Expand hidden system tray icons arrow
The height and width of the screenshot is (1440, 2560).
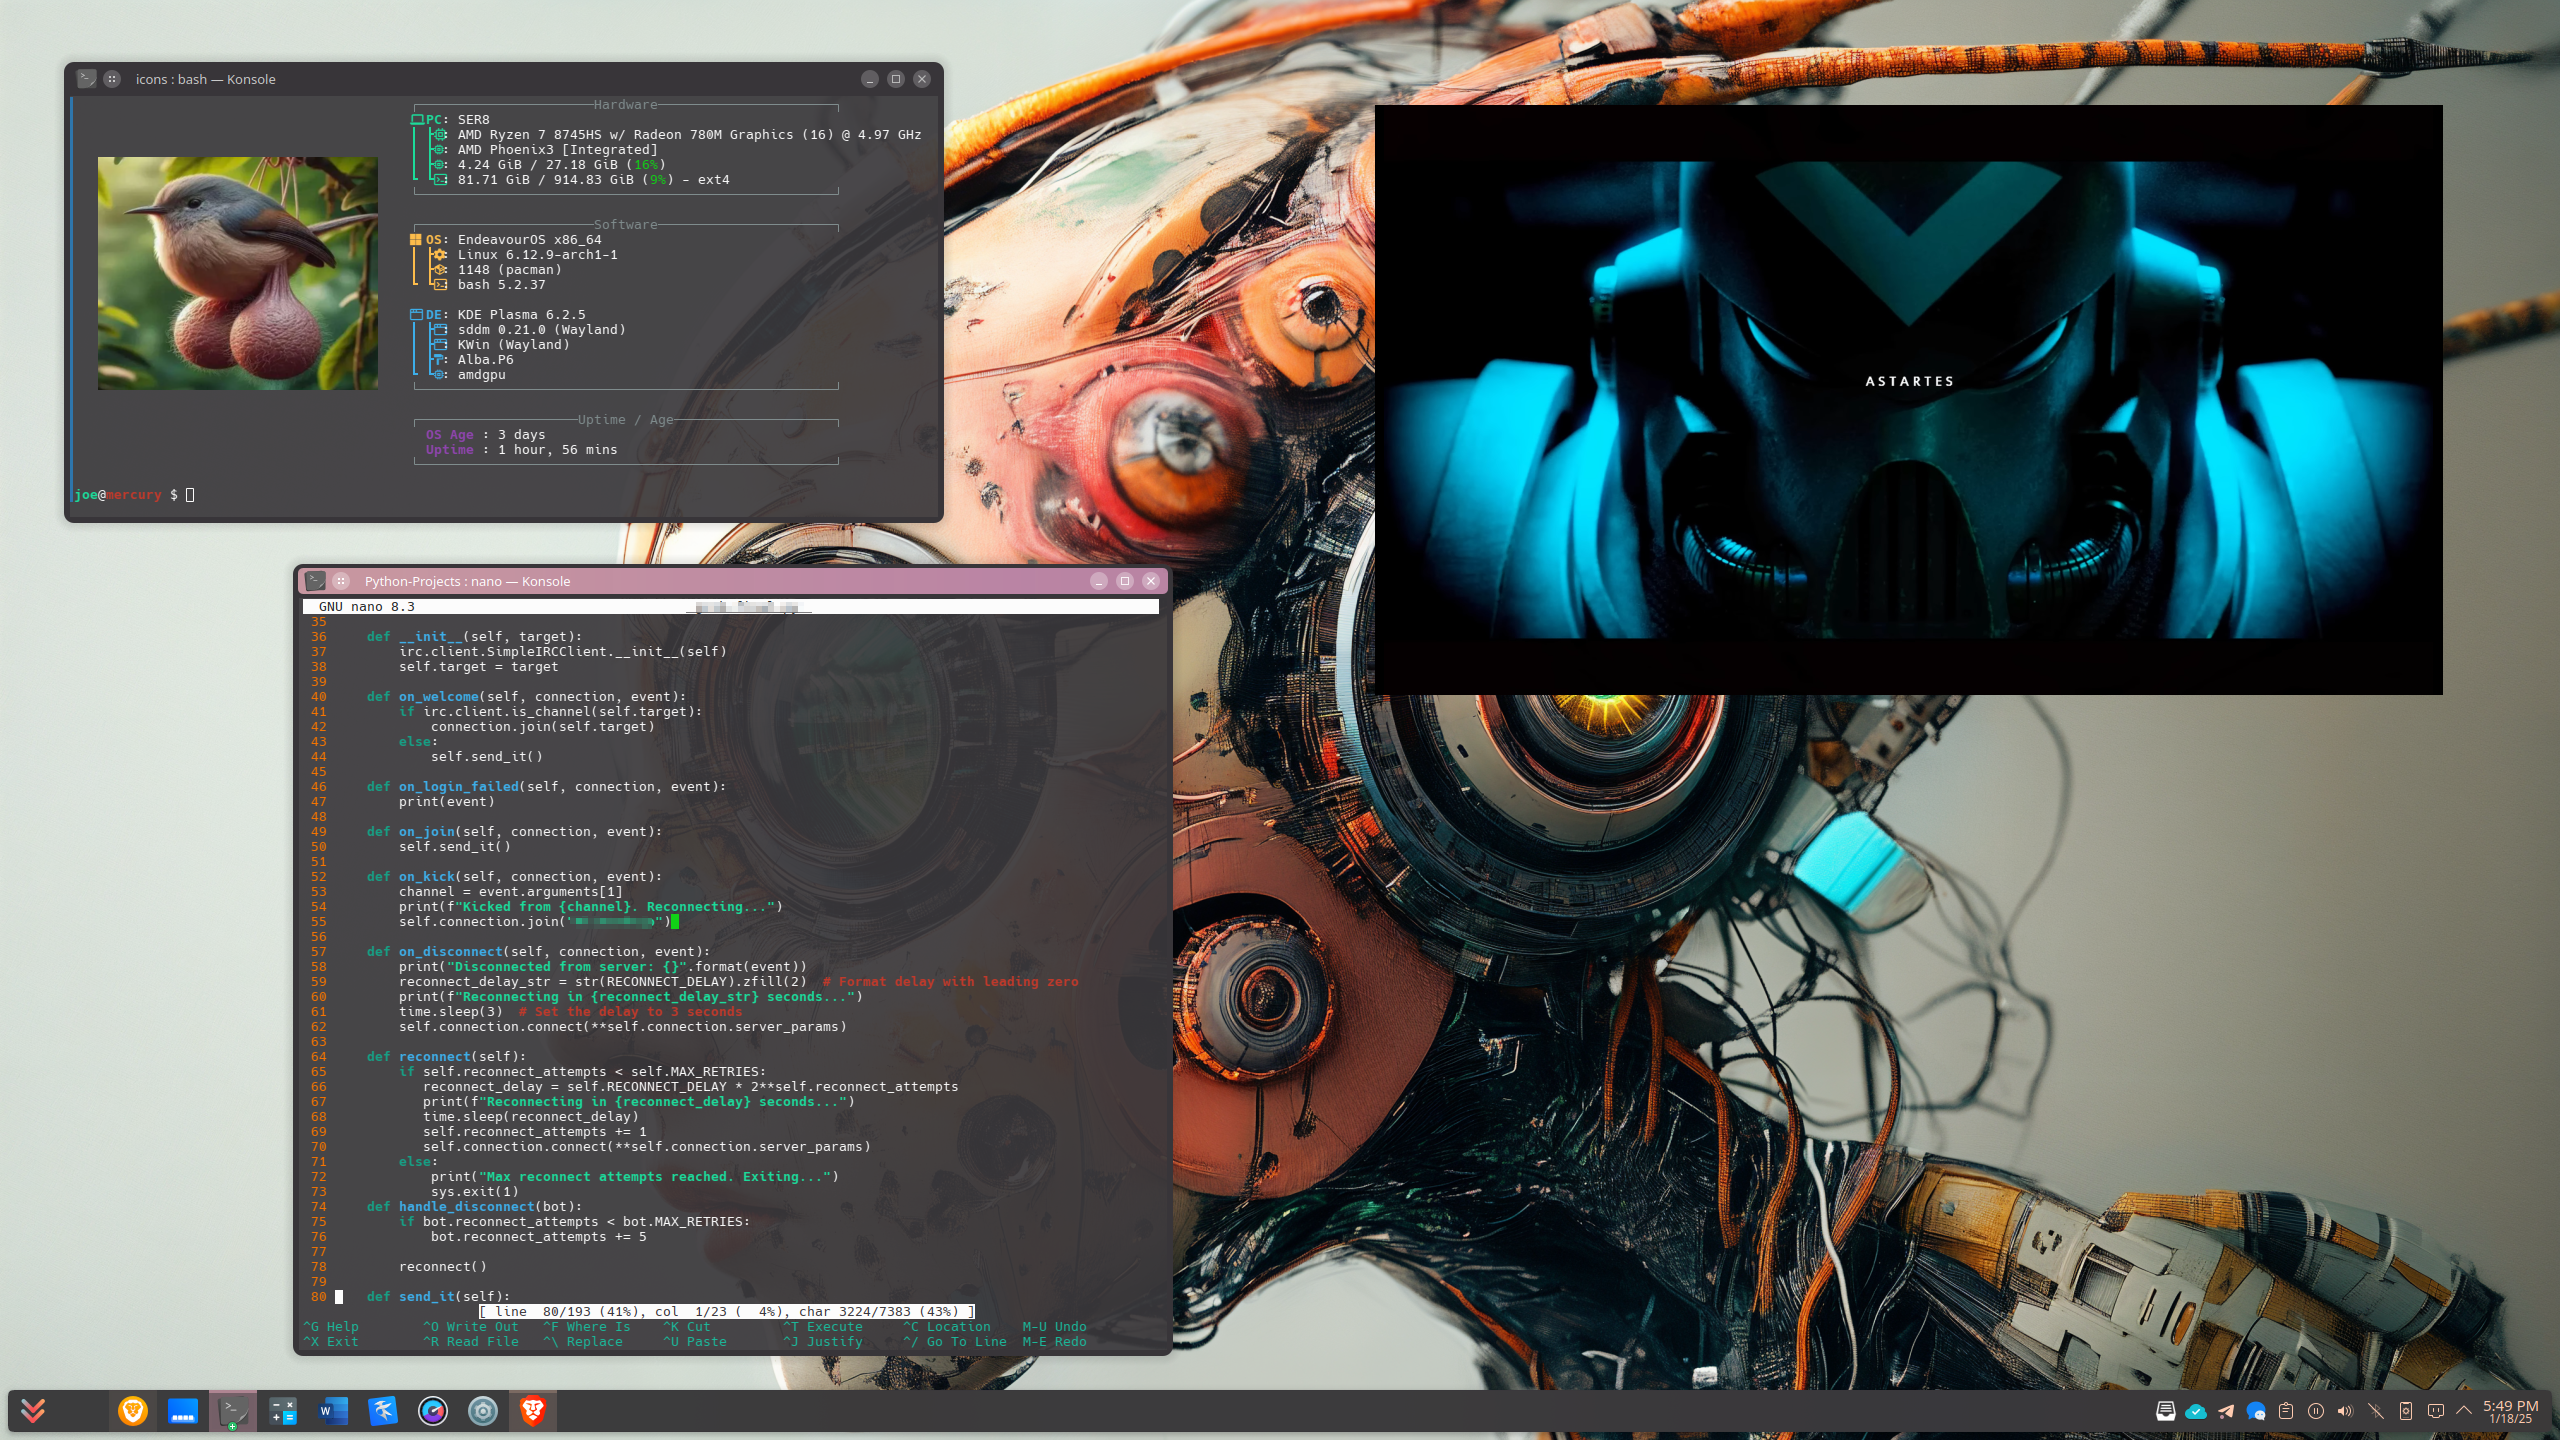pos(2464,1411)
